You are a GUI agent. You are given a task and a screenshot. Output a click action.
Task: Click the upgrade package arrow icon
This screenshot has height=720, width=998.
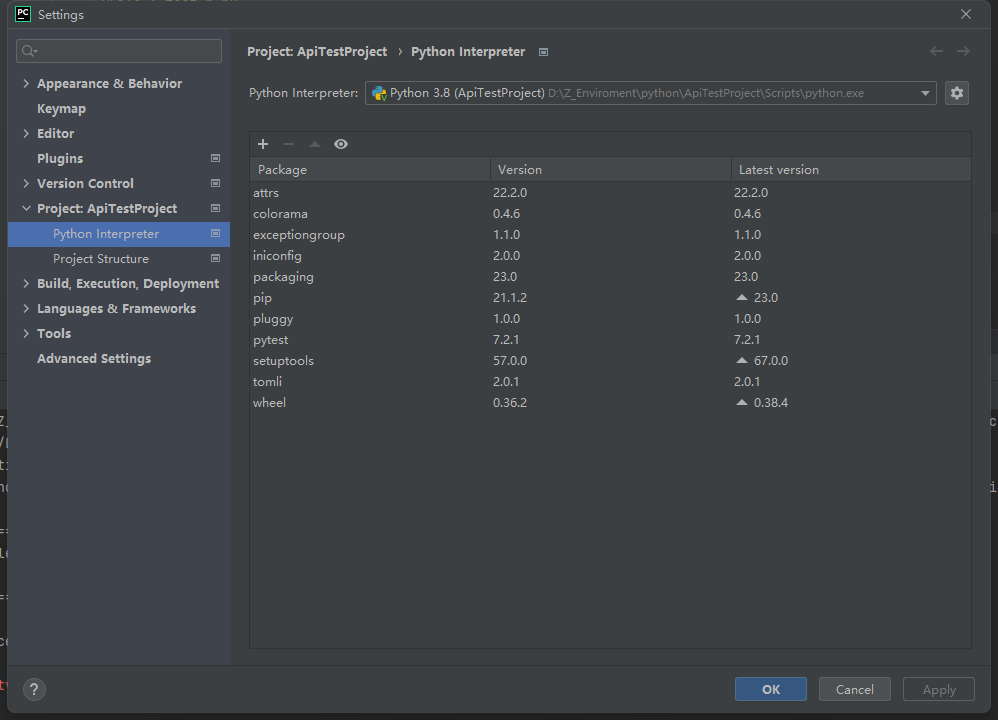(314, 144)
